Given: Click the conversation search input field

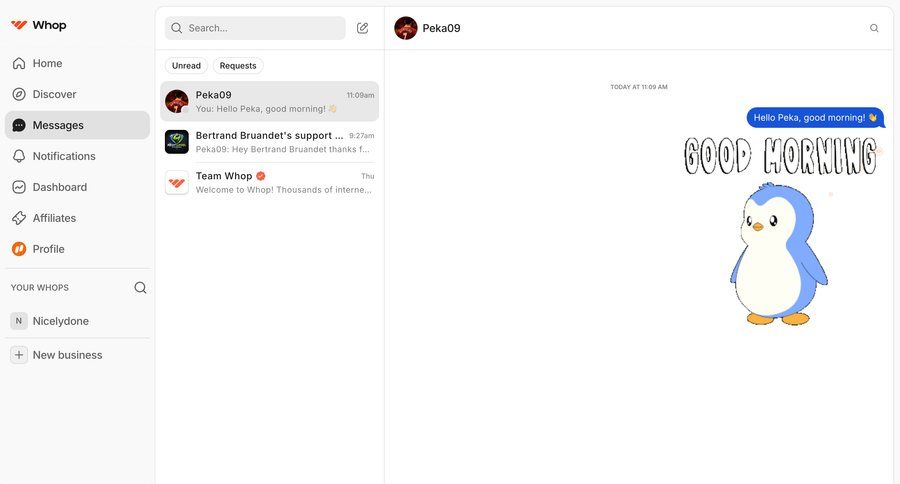Looking at the screenshot, I should click(x=255, y=28).
